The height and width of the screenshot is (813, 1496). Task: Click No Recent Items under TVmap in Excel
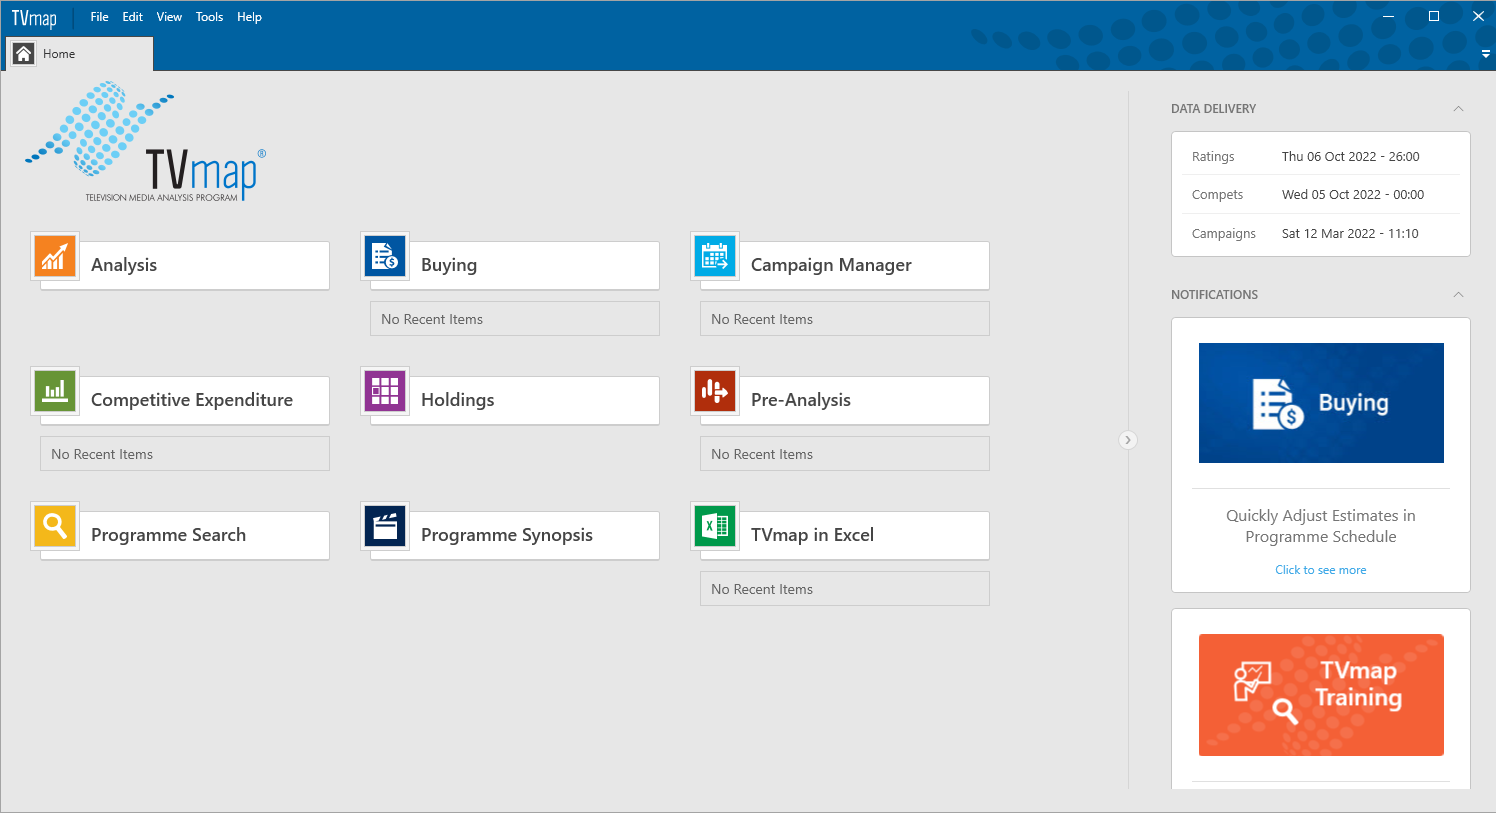coord(845,589)
